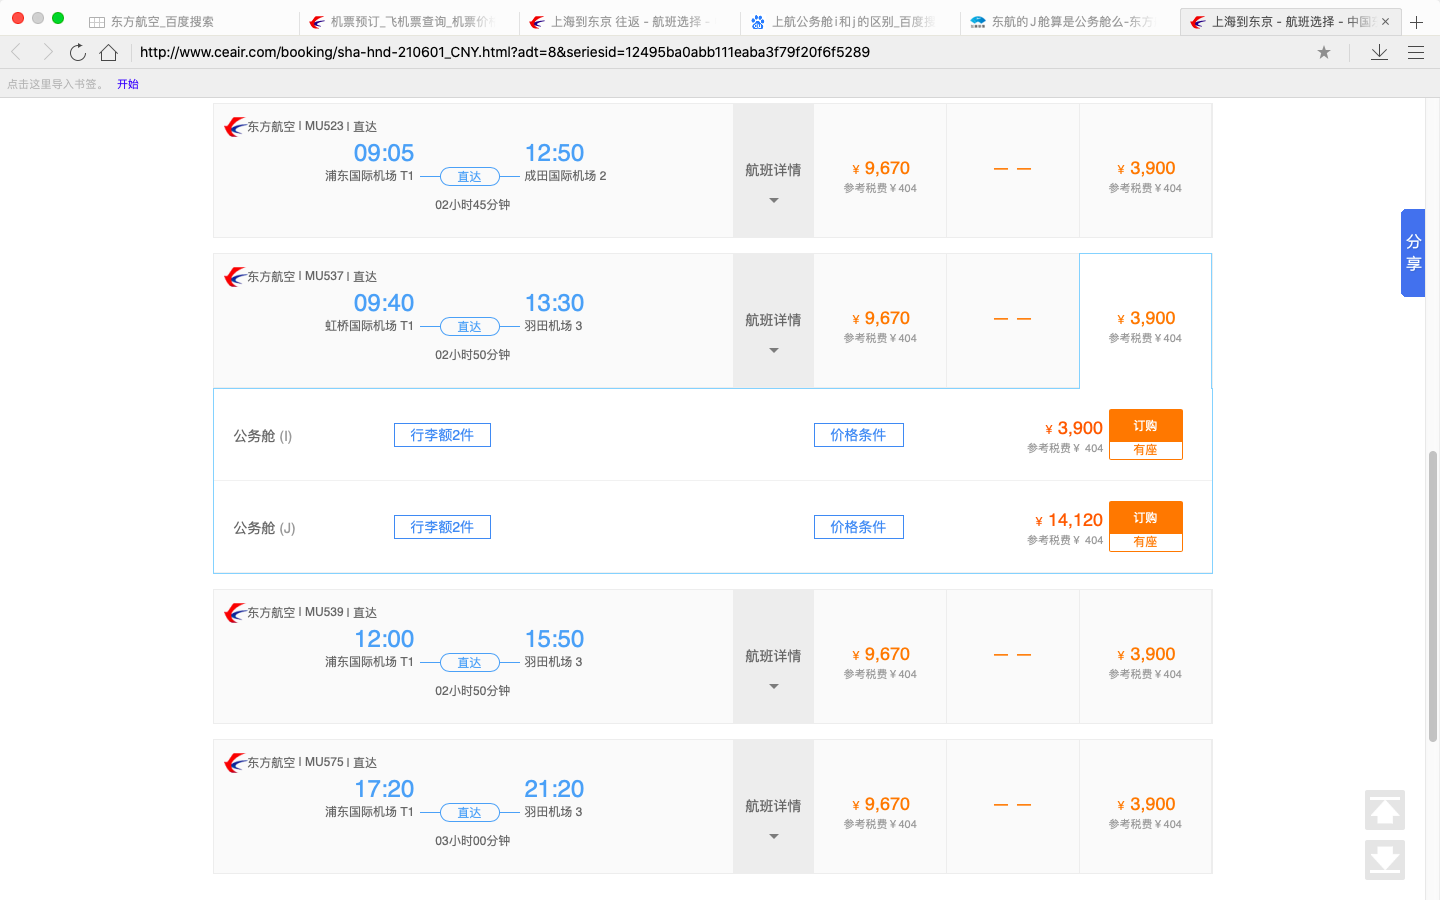Open 行李额2件 for 公务舱 (I)

tap(442, 435)
